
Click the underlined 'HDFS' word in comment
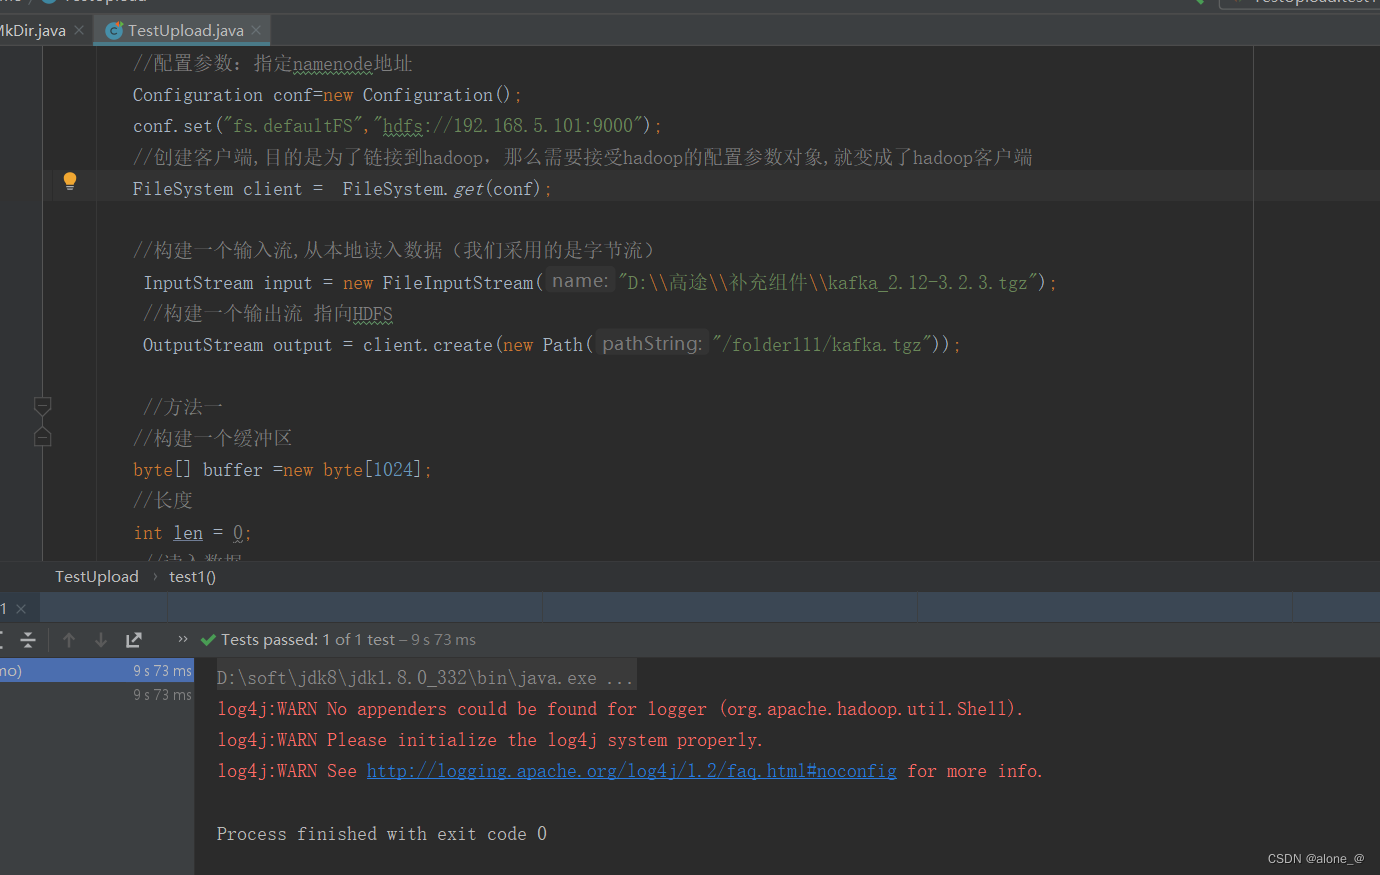[x=372, y=314]
